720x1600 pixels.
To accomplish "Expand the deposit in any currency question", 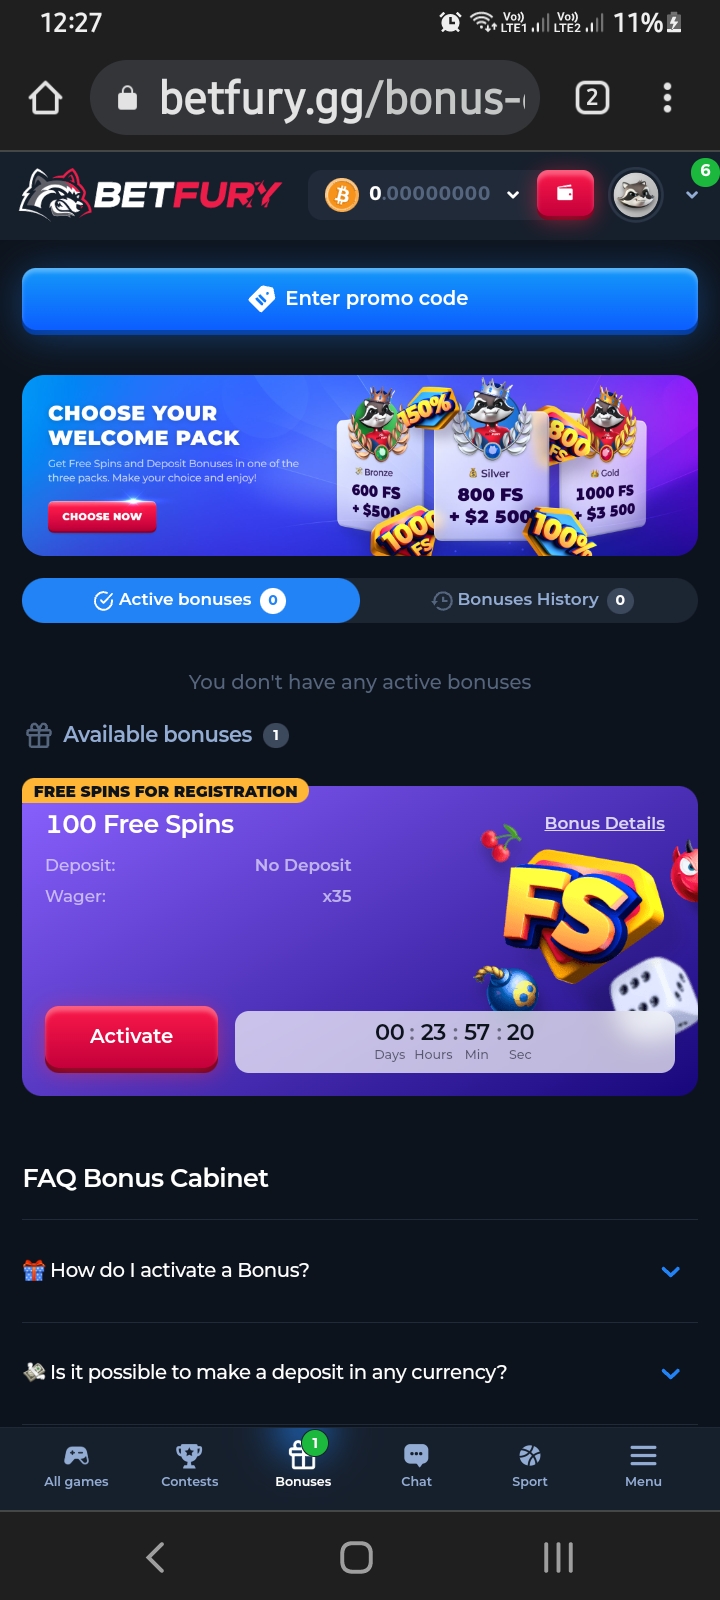I will (x=360, y=1373).
